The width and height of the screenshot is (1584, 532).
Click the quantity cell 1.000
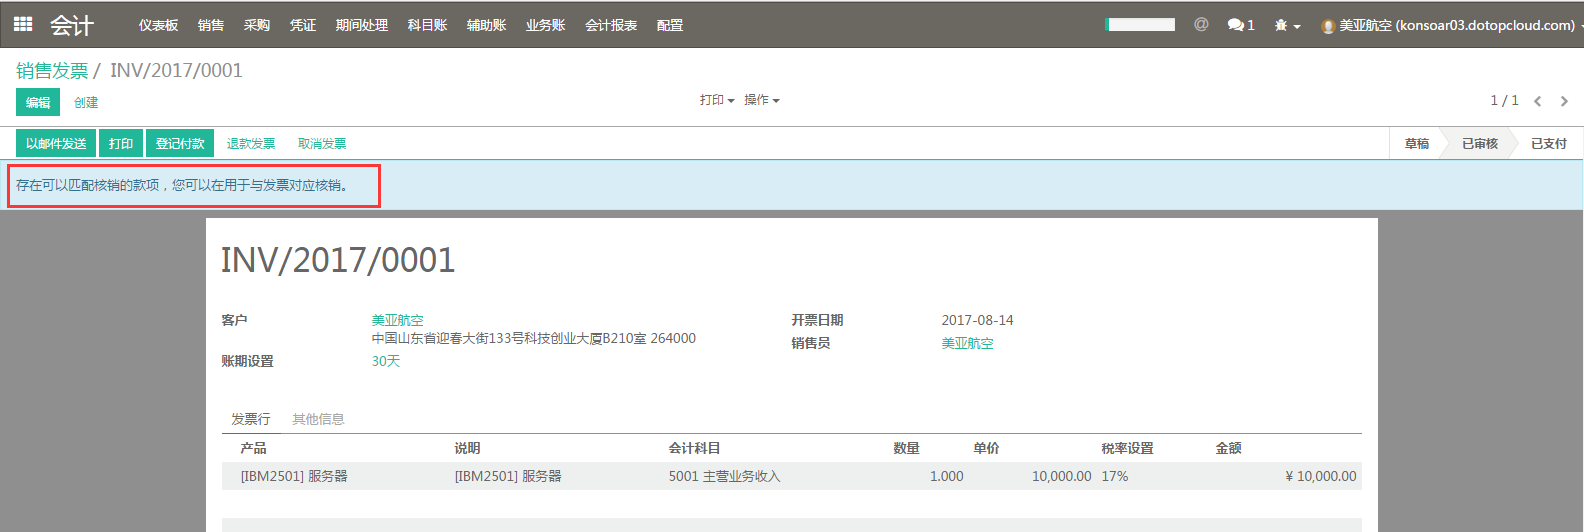947,476
